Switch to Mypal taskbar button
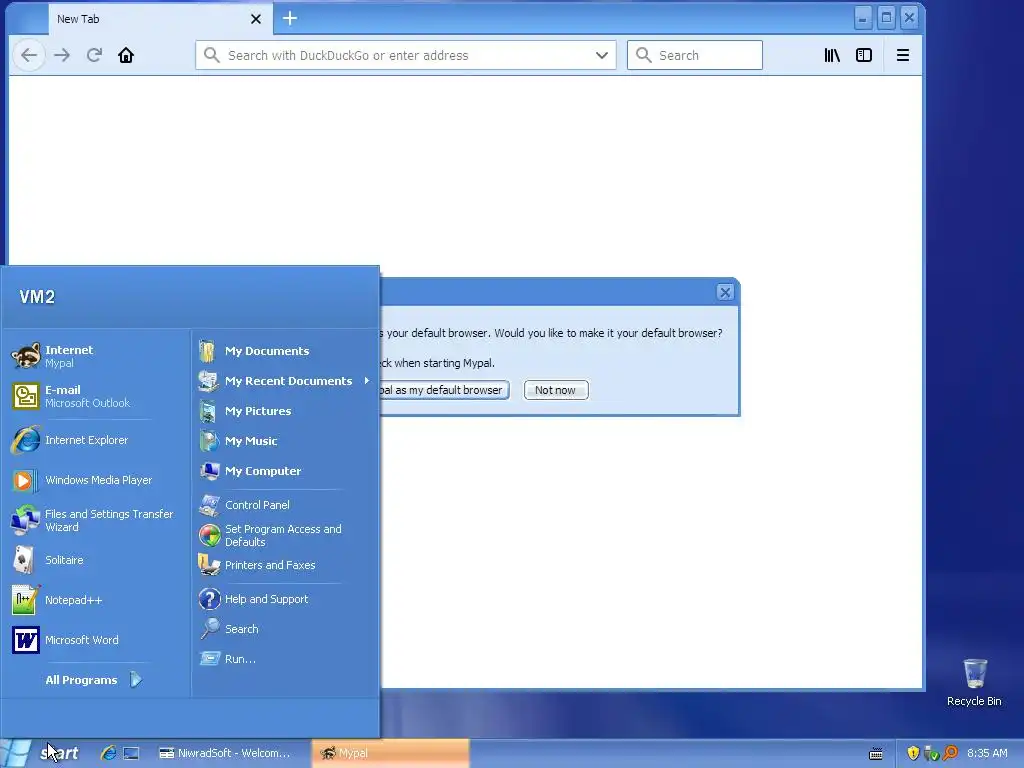 tap(390, 753)
